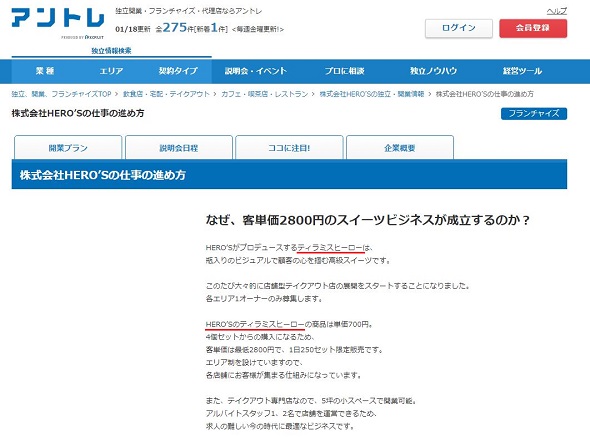Click the heading なぜ、客単価2800円のスイーツビジネスが成立するのか？
590x446 pixels.
tap(368, 220)
